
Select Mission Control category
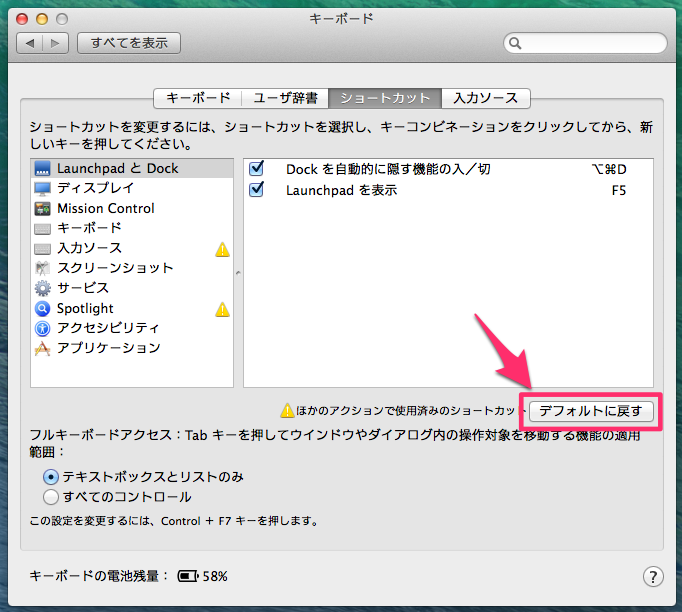click(132, 208)
